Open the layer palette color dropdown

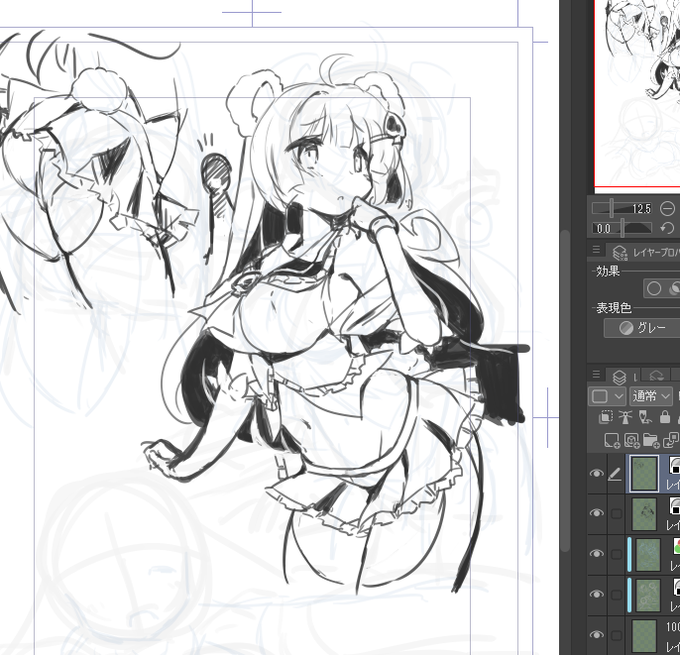click(x=607, y=396)
